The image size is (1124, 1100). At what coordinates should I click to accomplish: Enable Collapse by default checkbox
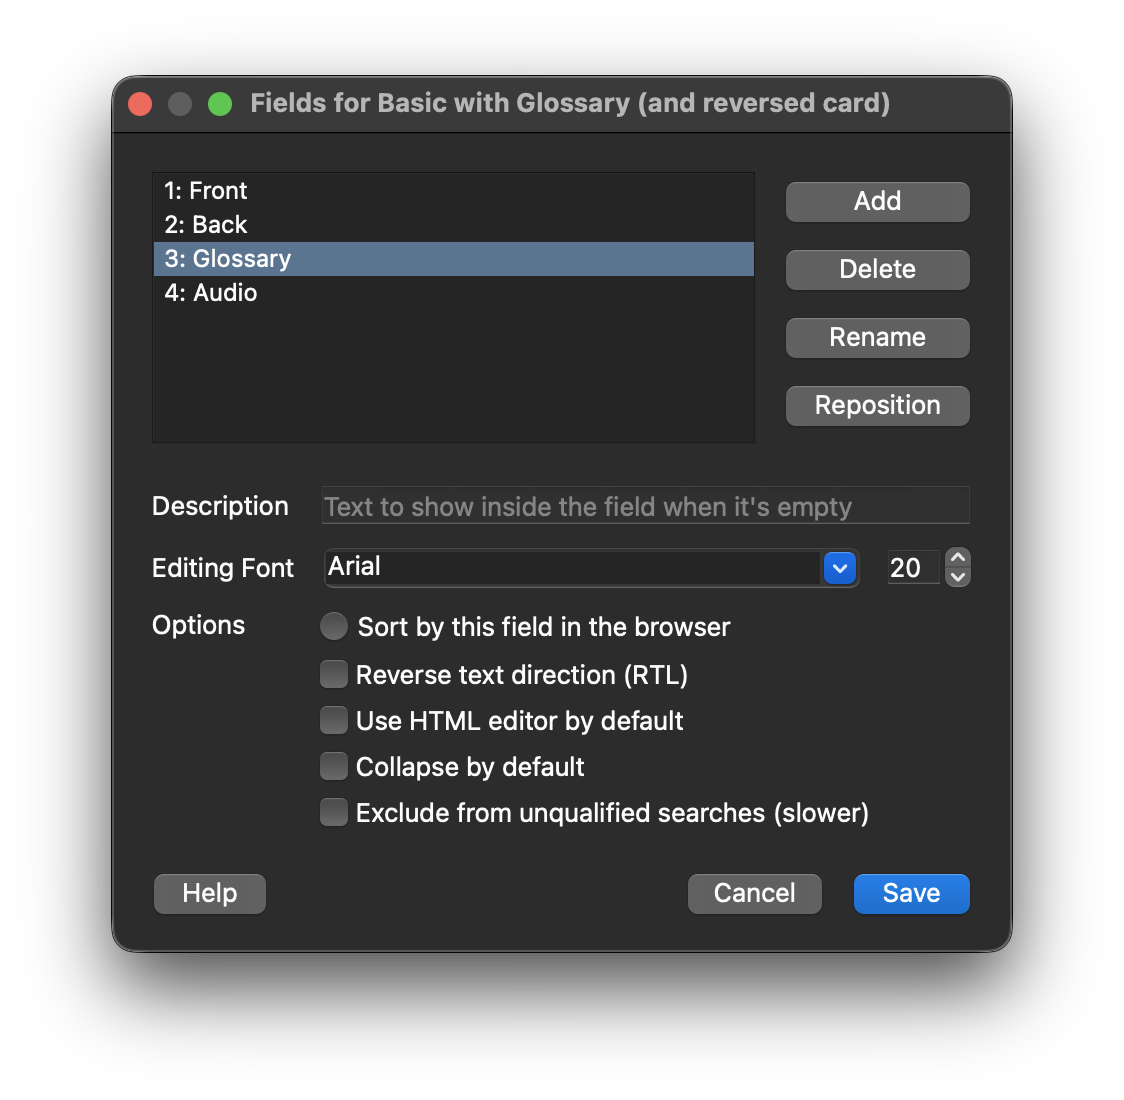pos(334,767)
